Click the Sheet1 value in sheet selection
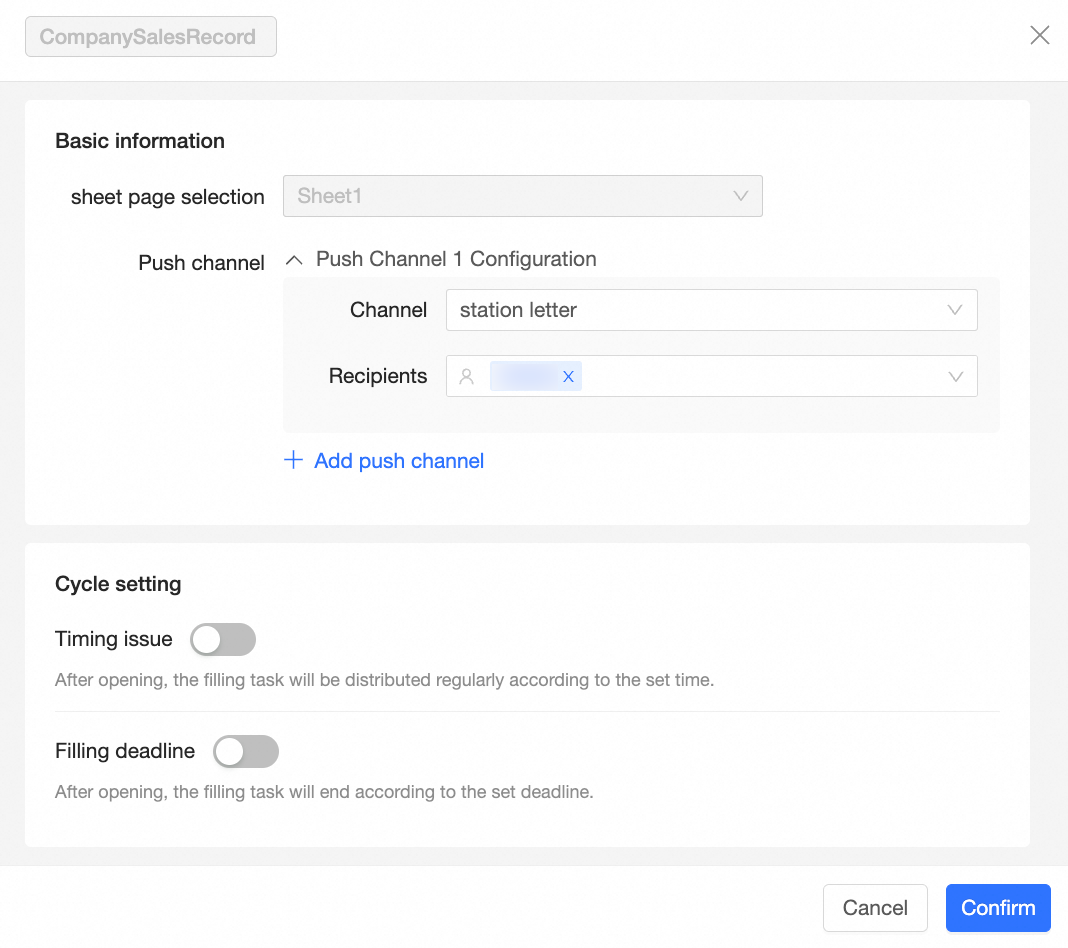The height and width of the screenshot is (948, 1068). [330, 196]
